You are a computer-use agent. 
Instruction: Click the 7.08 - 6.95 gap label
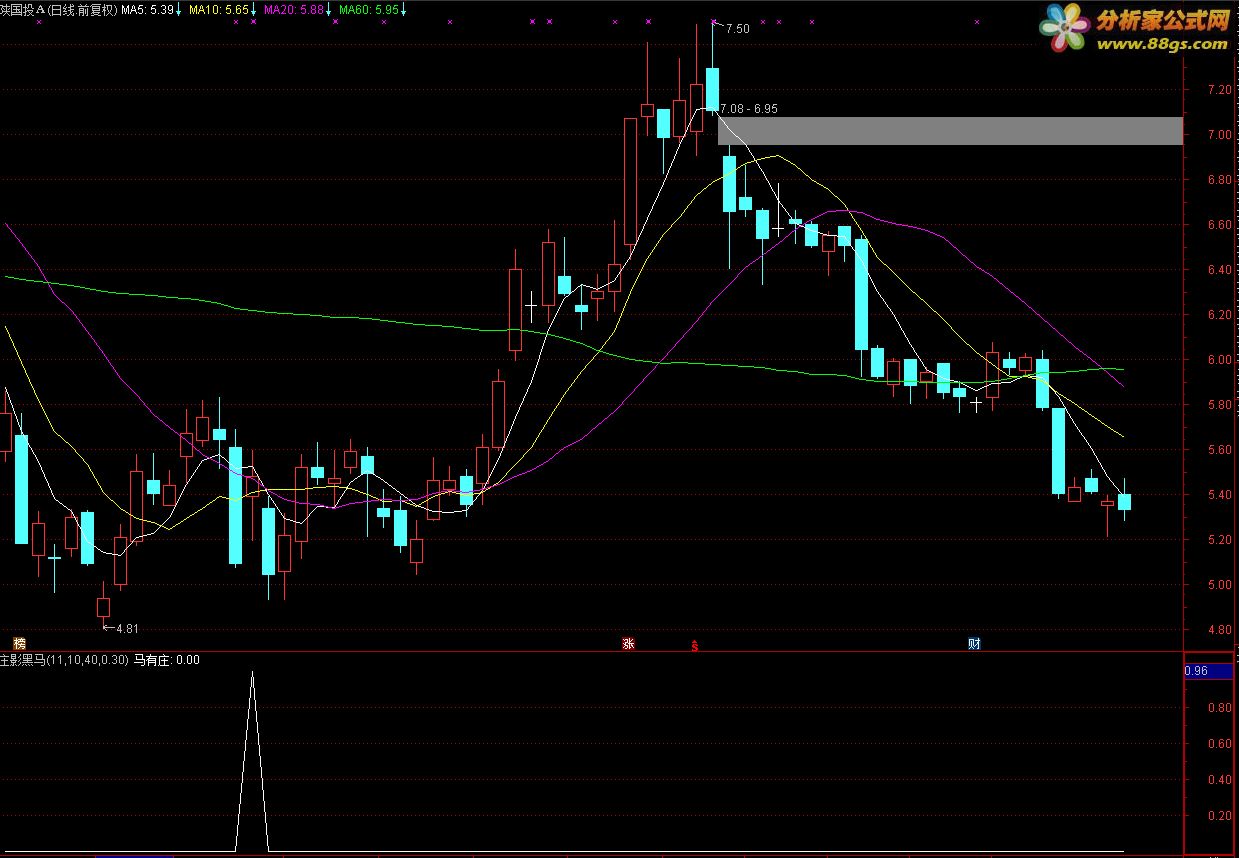click(x=748, y=108)
